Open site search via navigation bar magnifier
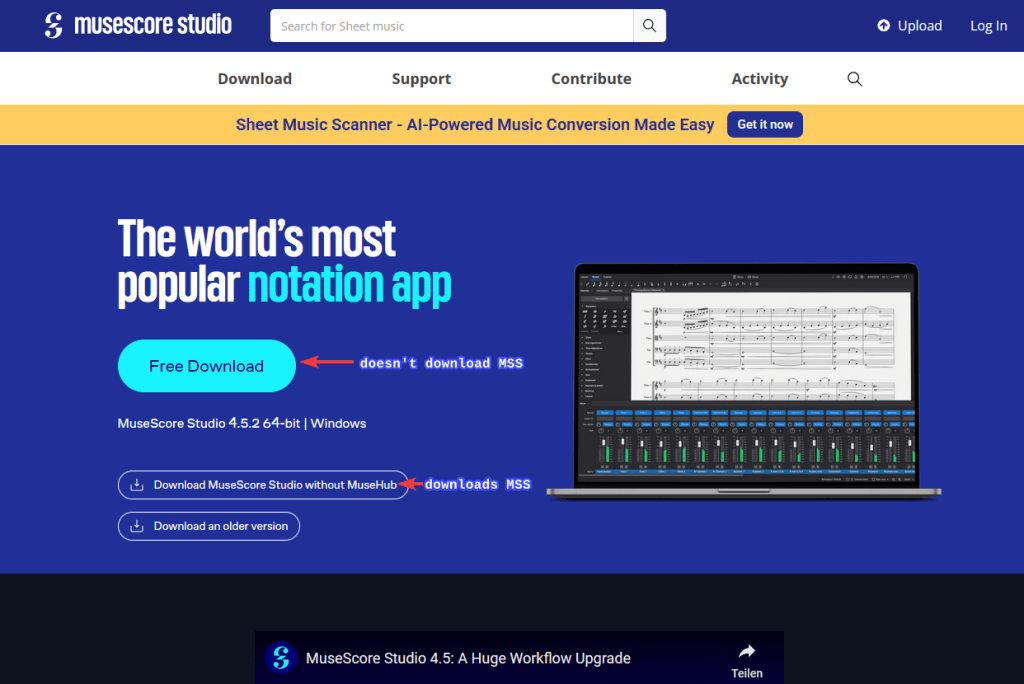The image size is (1024, 684). pyautogui.click(x=854, y=79)
